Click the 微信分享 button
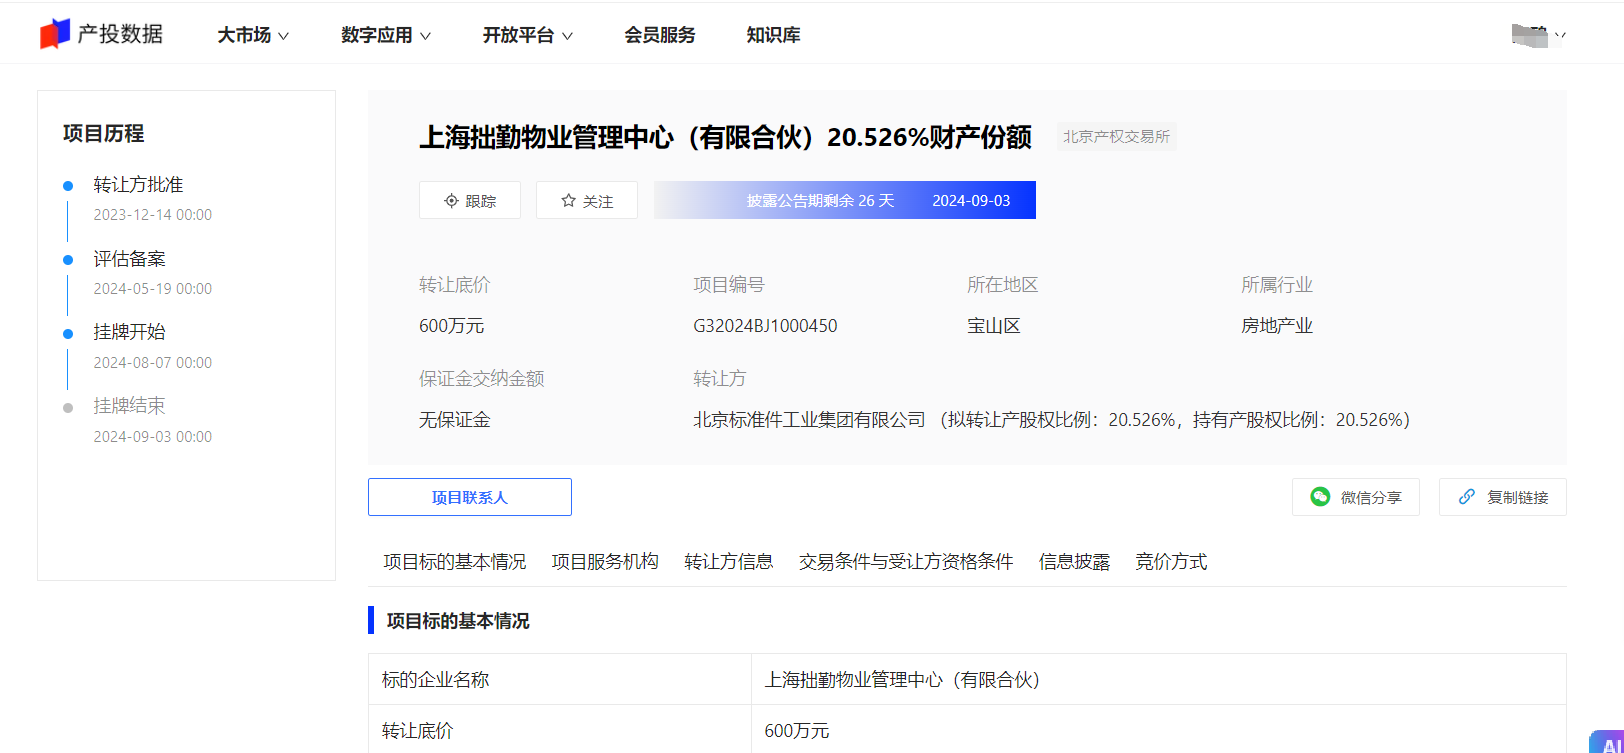This screenshot has height=753, width=1624. pos(1356,497)
